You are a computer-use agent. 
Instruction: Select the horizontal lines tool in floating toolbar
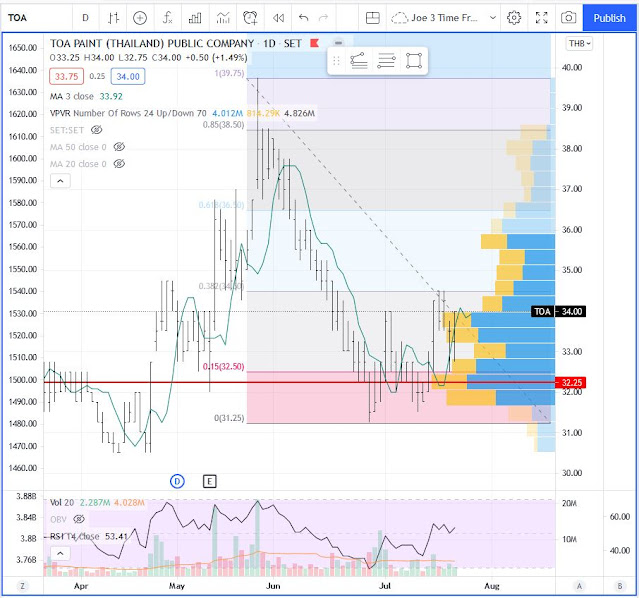click(x=386, y=61)
